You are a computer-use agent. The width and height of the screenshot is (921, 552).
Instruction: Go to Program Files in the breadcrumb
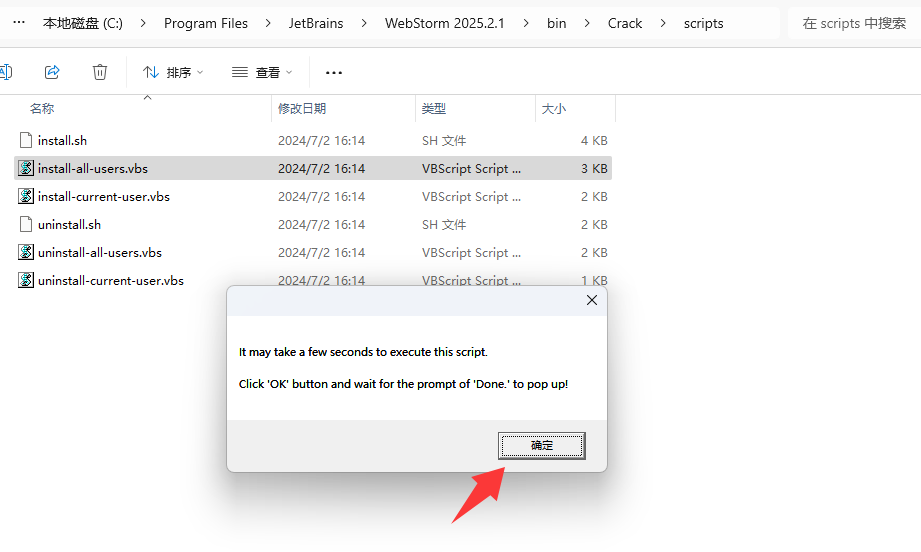coord(206,23)
